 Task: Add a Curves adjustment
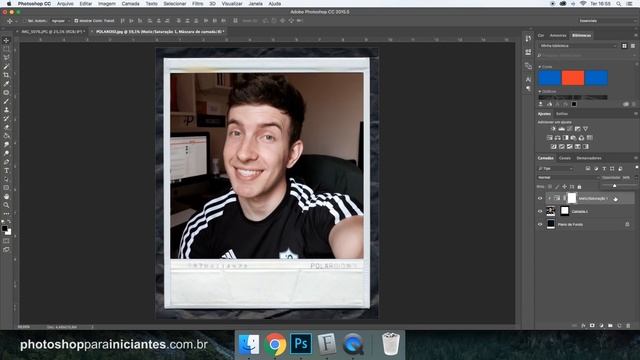click(x=569, y=129)
